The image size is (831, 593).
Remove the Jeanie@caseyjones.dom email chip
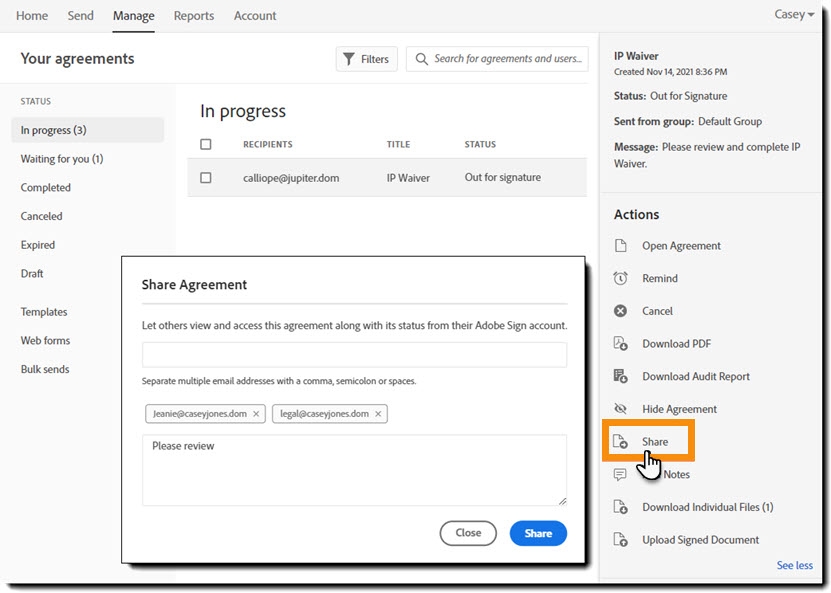coord(256,414)
